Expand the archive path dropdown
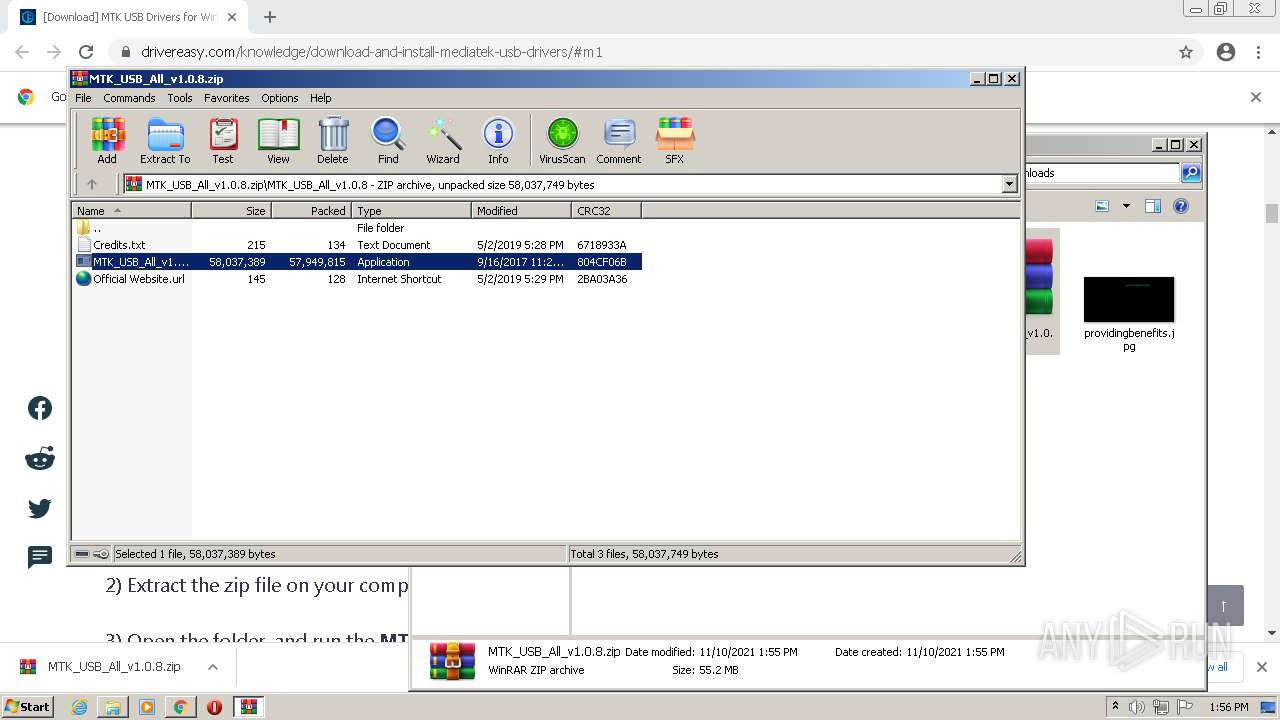 [1009, 184]
